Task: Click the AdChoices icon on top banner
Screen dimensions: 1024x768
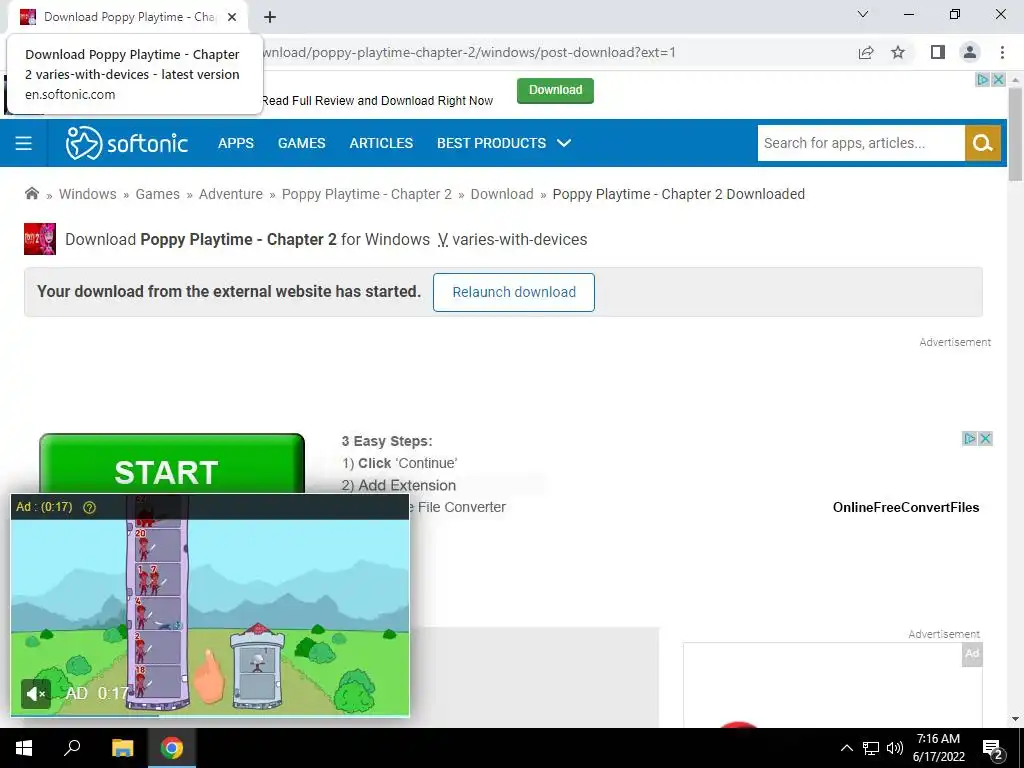Action: (x=982, y=80)
